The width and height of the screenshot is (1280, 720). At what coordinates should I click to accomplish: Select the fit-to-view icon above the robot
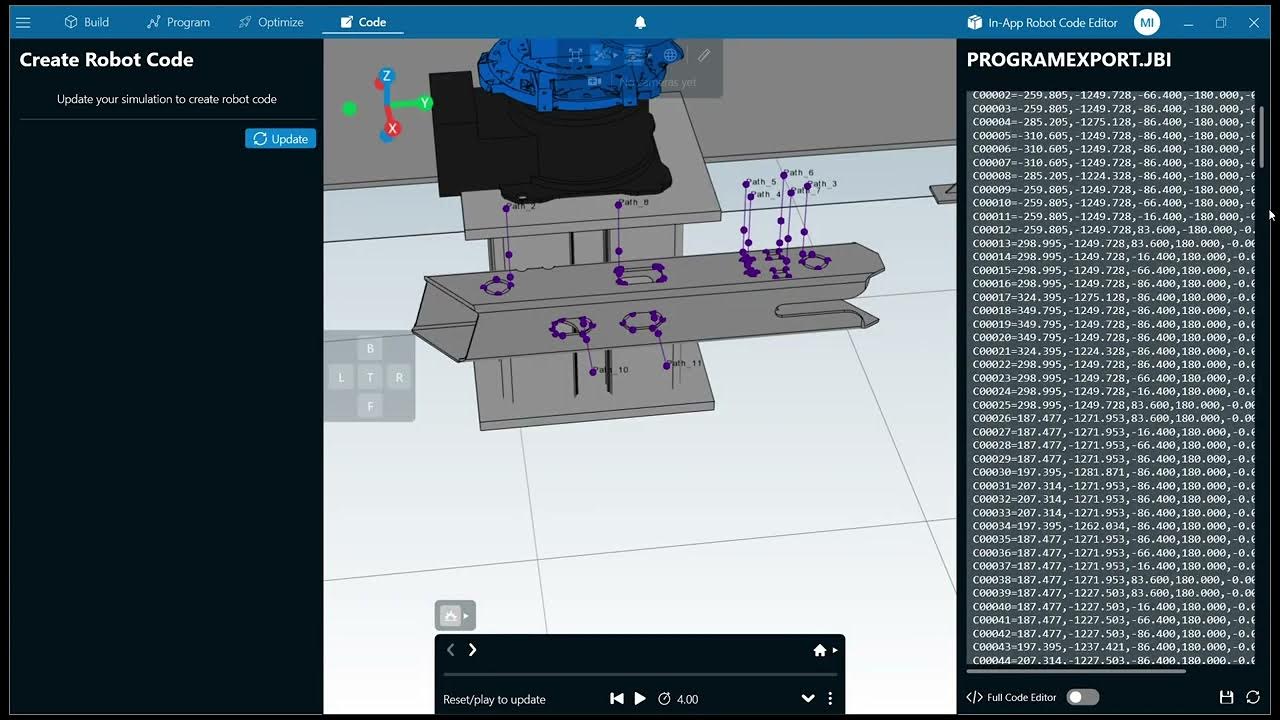point(576,55)
